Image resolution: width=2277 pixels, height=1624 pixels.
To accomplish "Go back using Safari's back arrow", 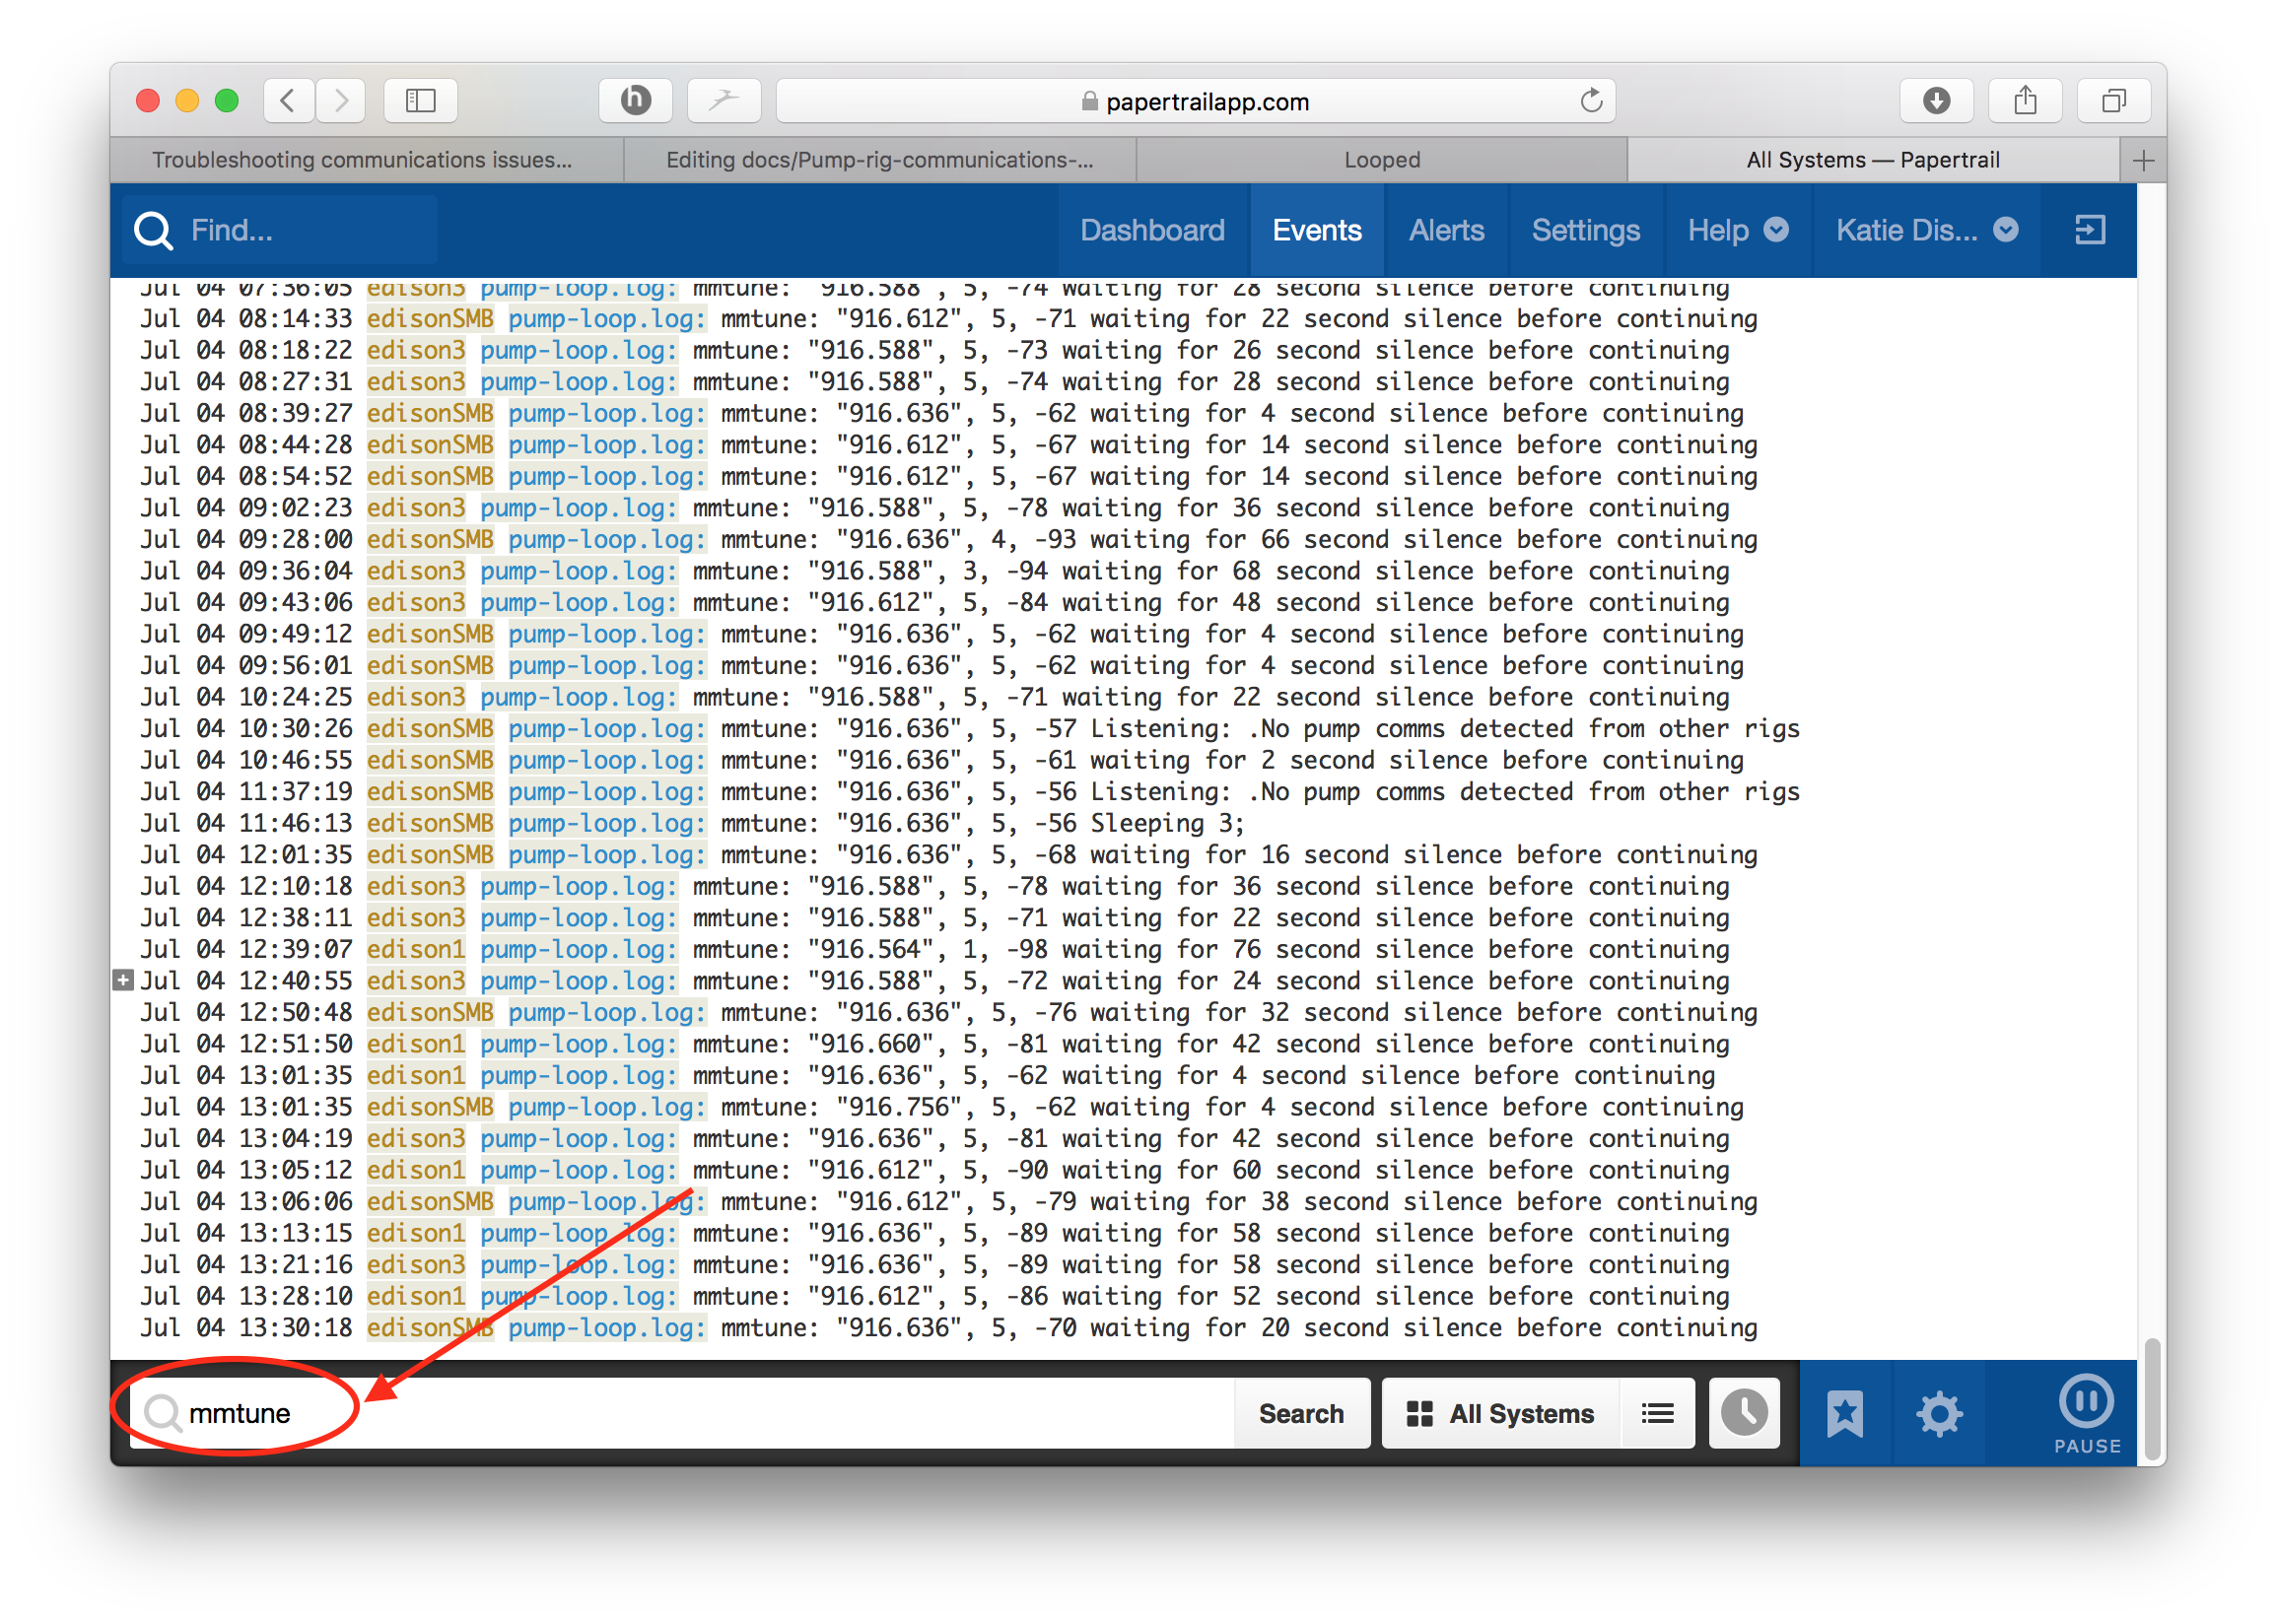I will (288, 100).
